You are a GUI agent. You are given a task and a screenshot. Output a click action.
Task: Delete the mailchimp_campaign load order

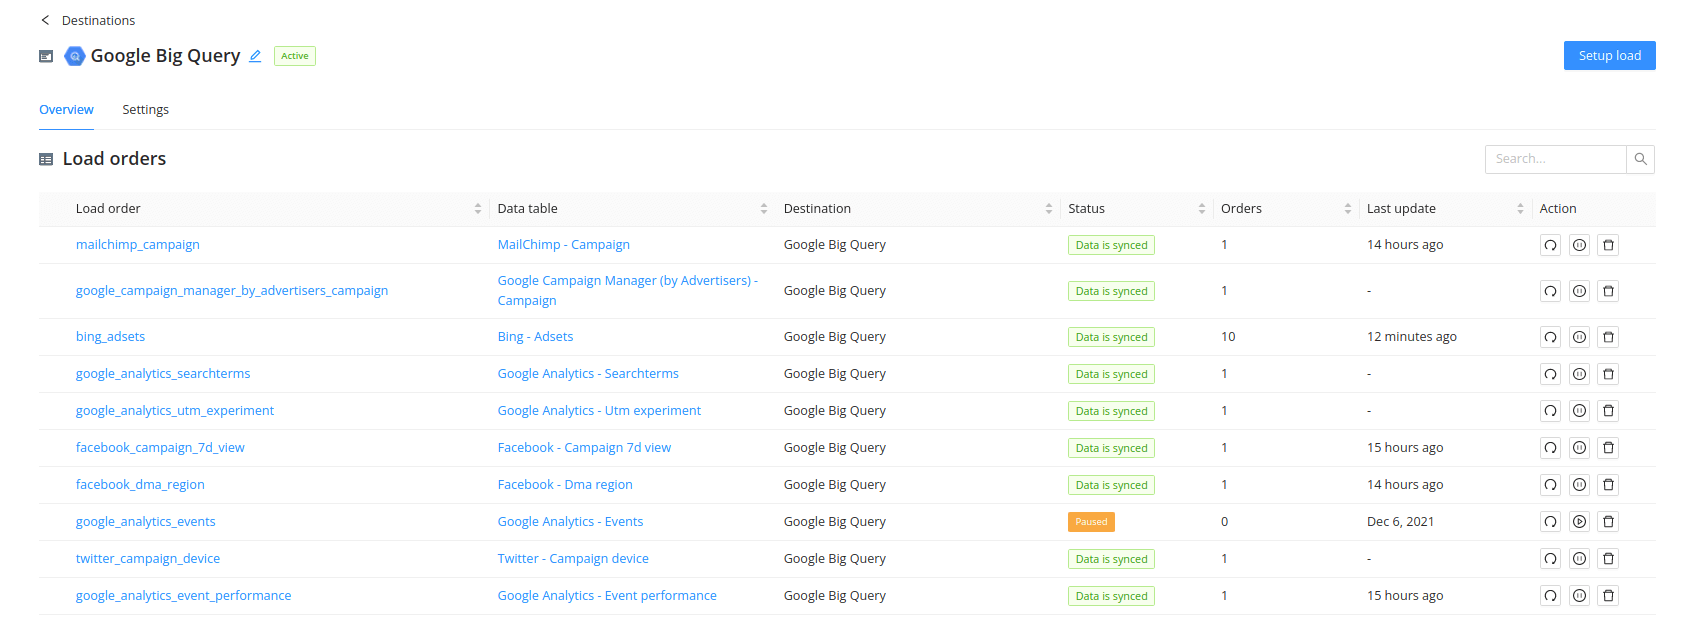pyautogui.click(x=1608, y=245)
